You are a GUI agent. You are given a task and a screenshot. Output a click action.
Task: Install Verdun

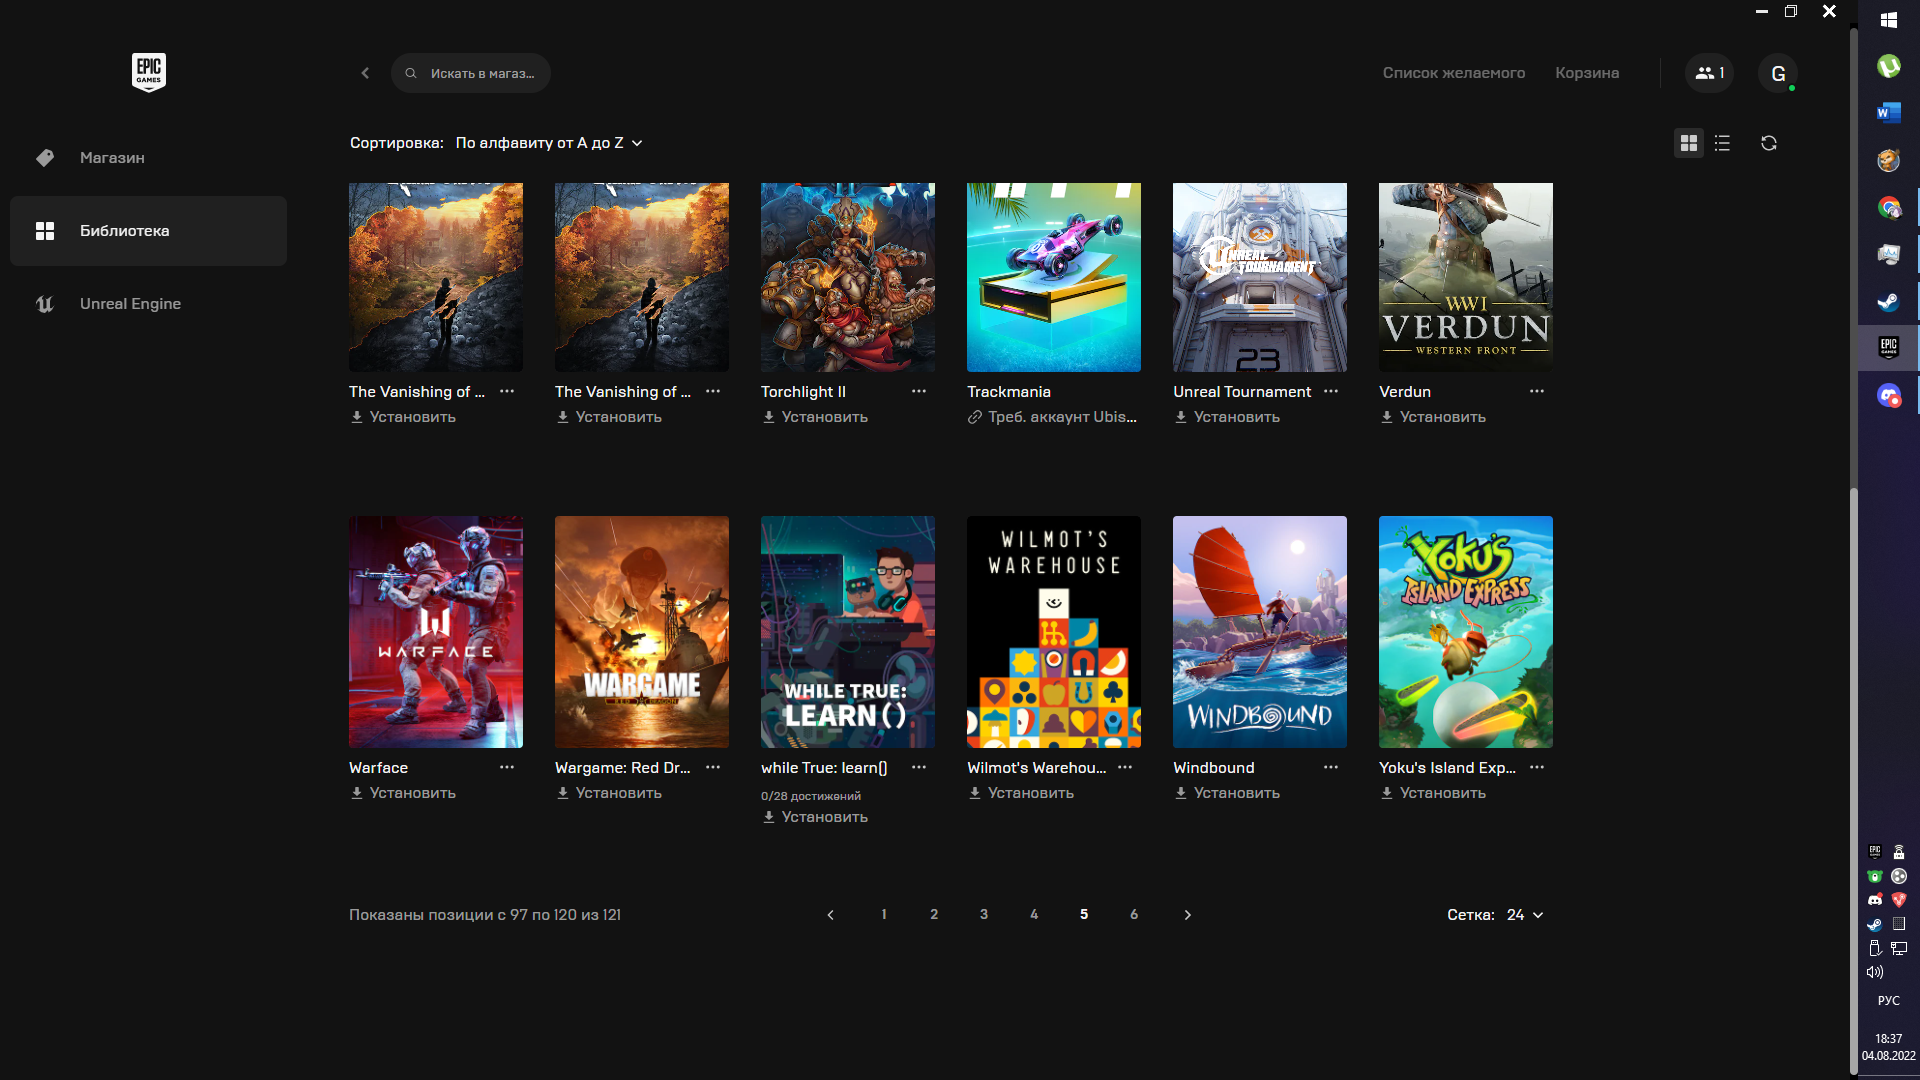coord(1433,417)
